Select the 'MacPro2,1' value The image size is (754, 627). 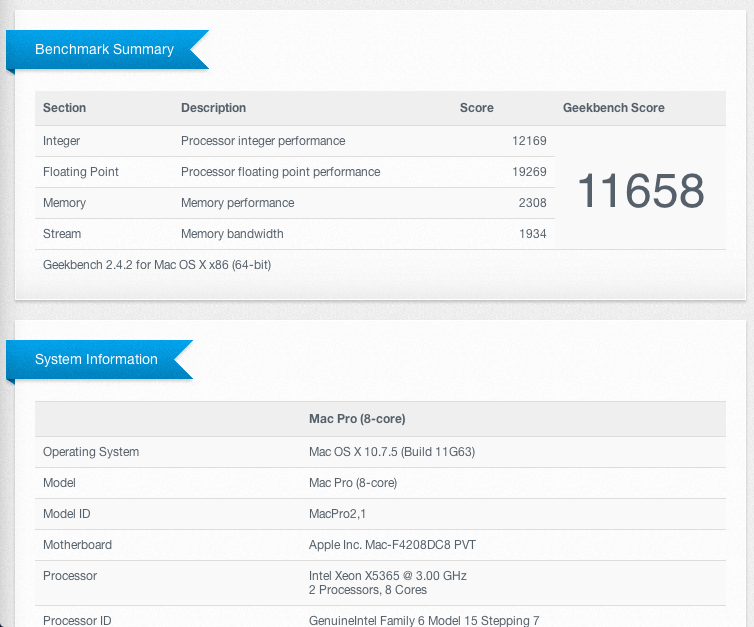point(337,514)
